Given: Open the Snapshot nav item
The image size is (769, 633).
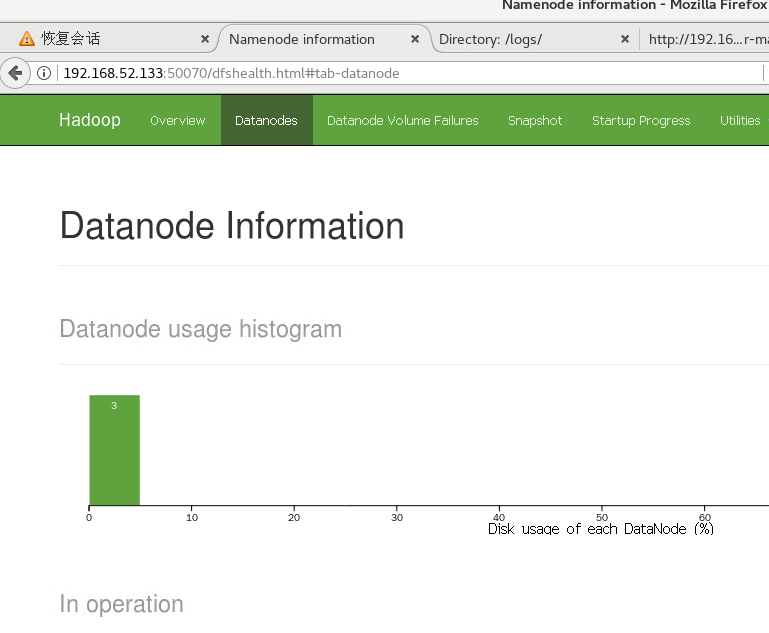Looking at the screenshot, I should point(535,121).
